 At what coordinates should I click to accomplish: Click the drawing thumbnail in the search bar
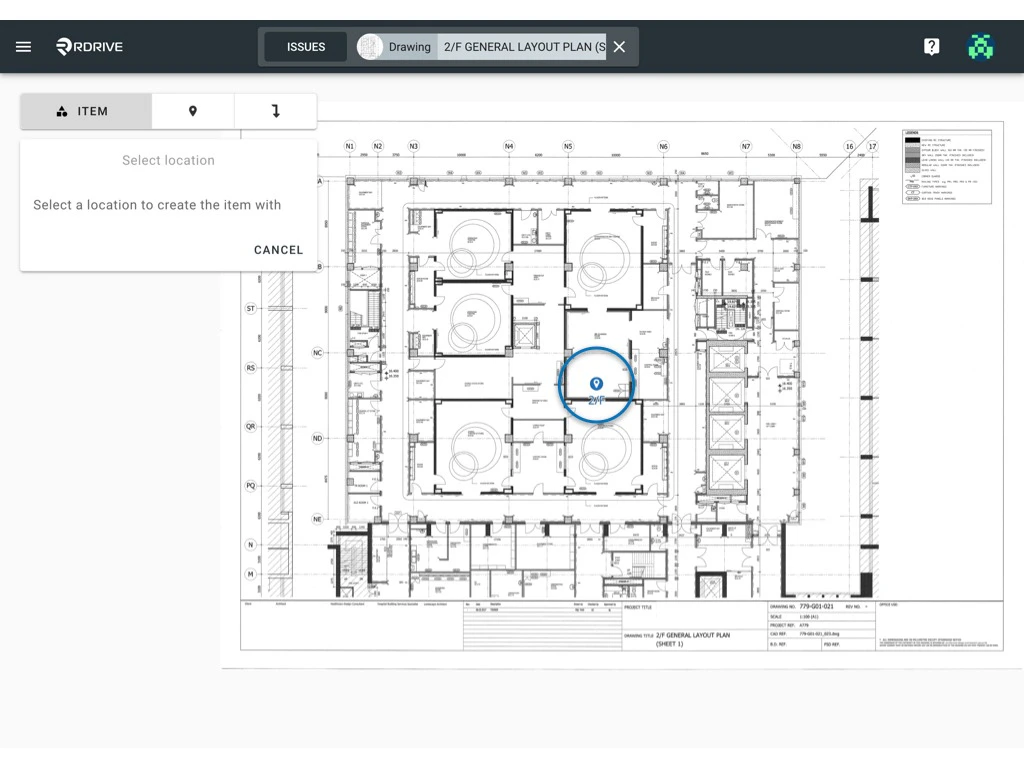click(x=368, y=46)
